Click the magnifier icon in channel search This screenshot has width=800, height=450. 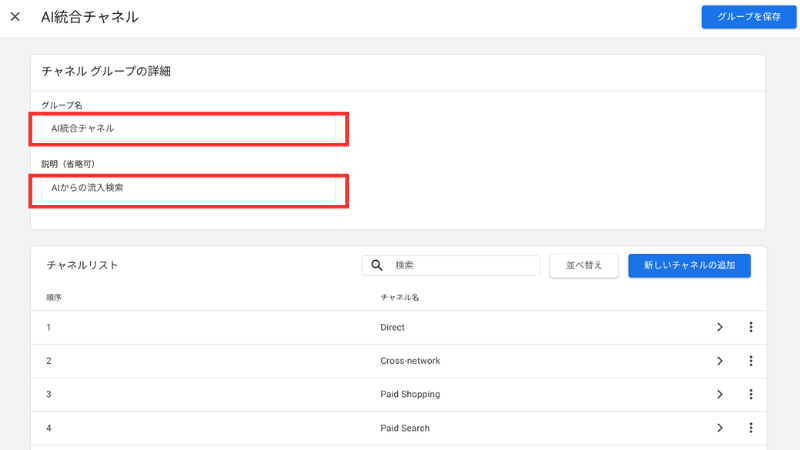pos(377,265)
